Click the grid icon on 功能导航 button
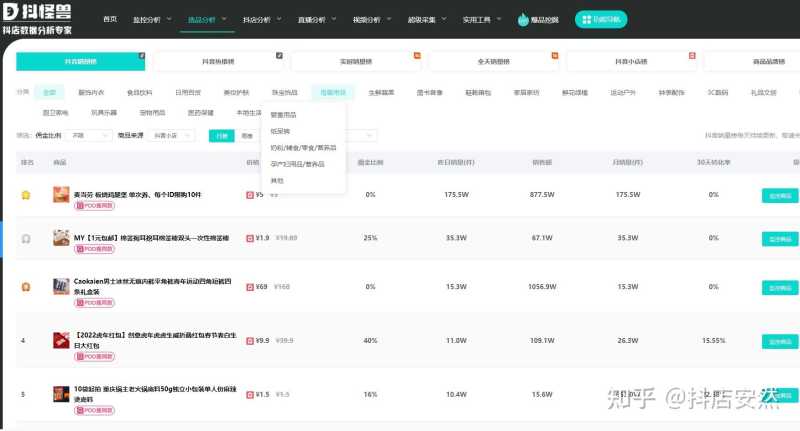Viewport: 800px width, 431px height. 586,19
